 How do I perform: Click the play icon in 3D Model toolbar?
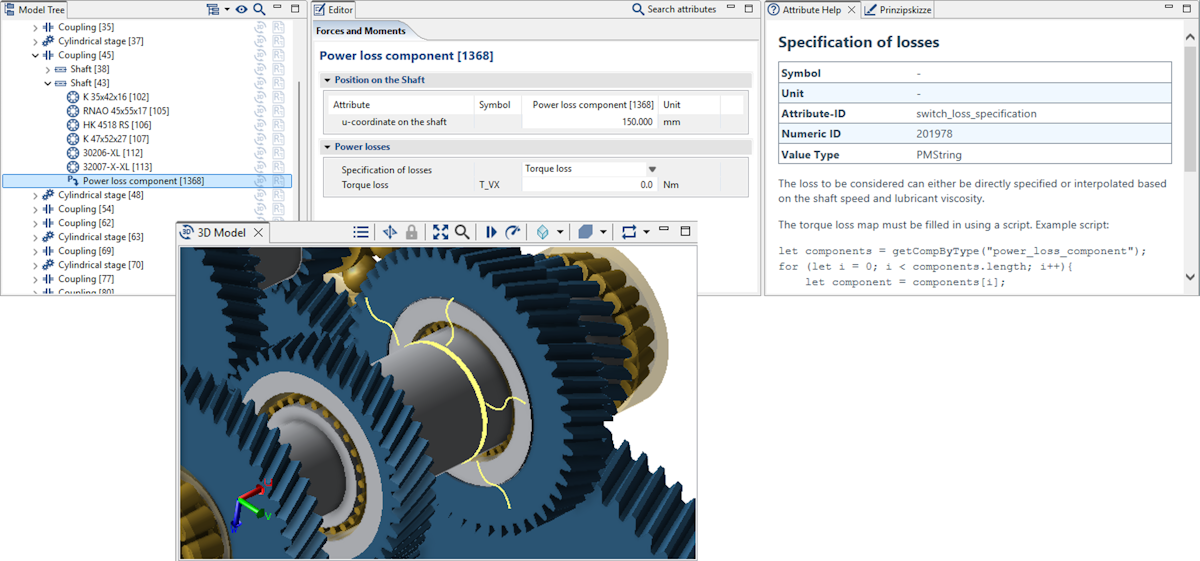491,232
